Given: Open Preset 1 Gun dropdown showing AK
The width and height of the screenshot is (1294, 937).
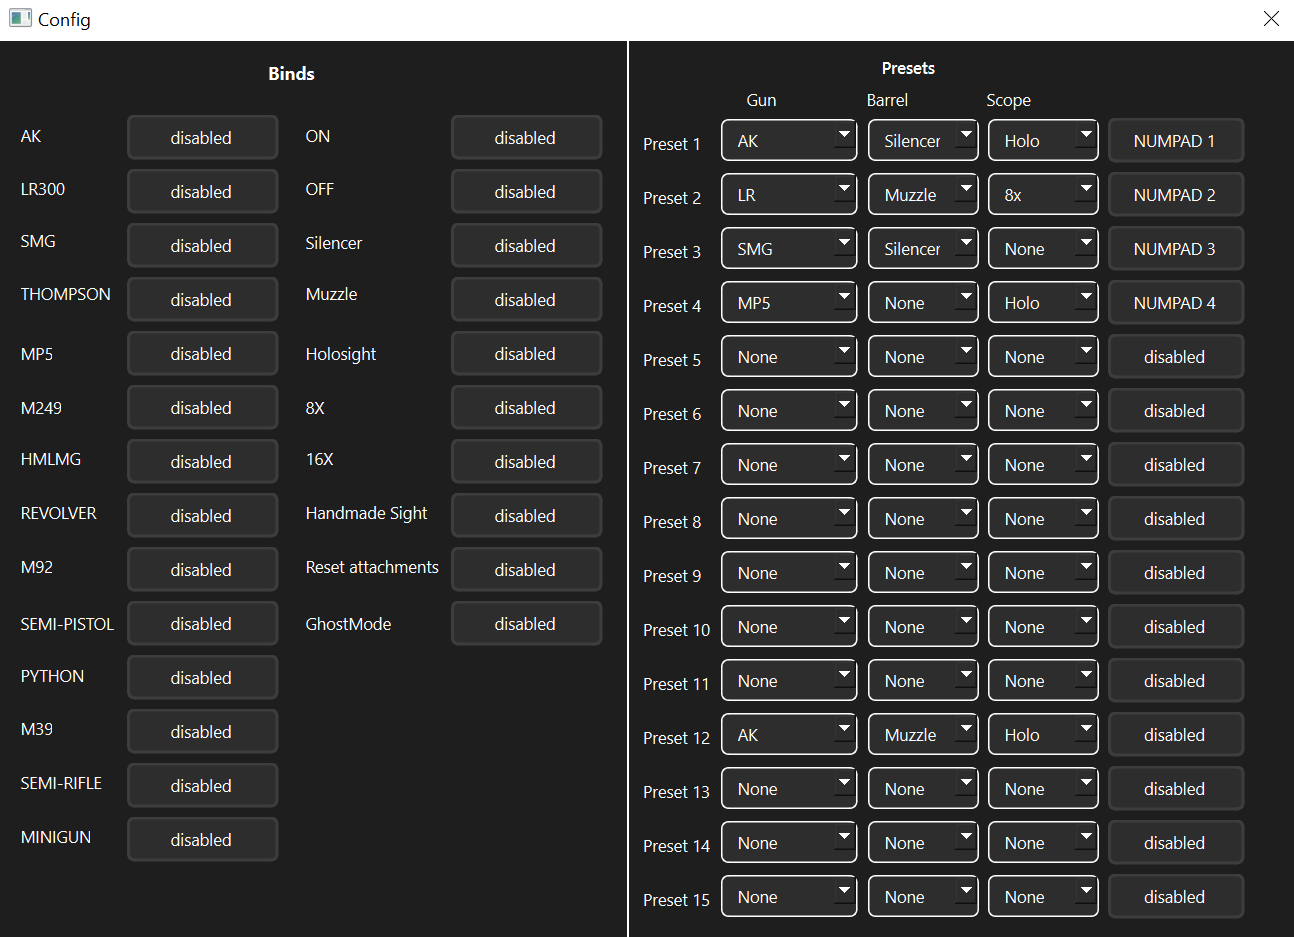Looking at the screenshot, I should click(789, 140).
